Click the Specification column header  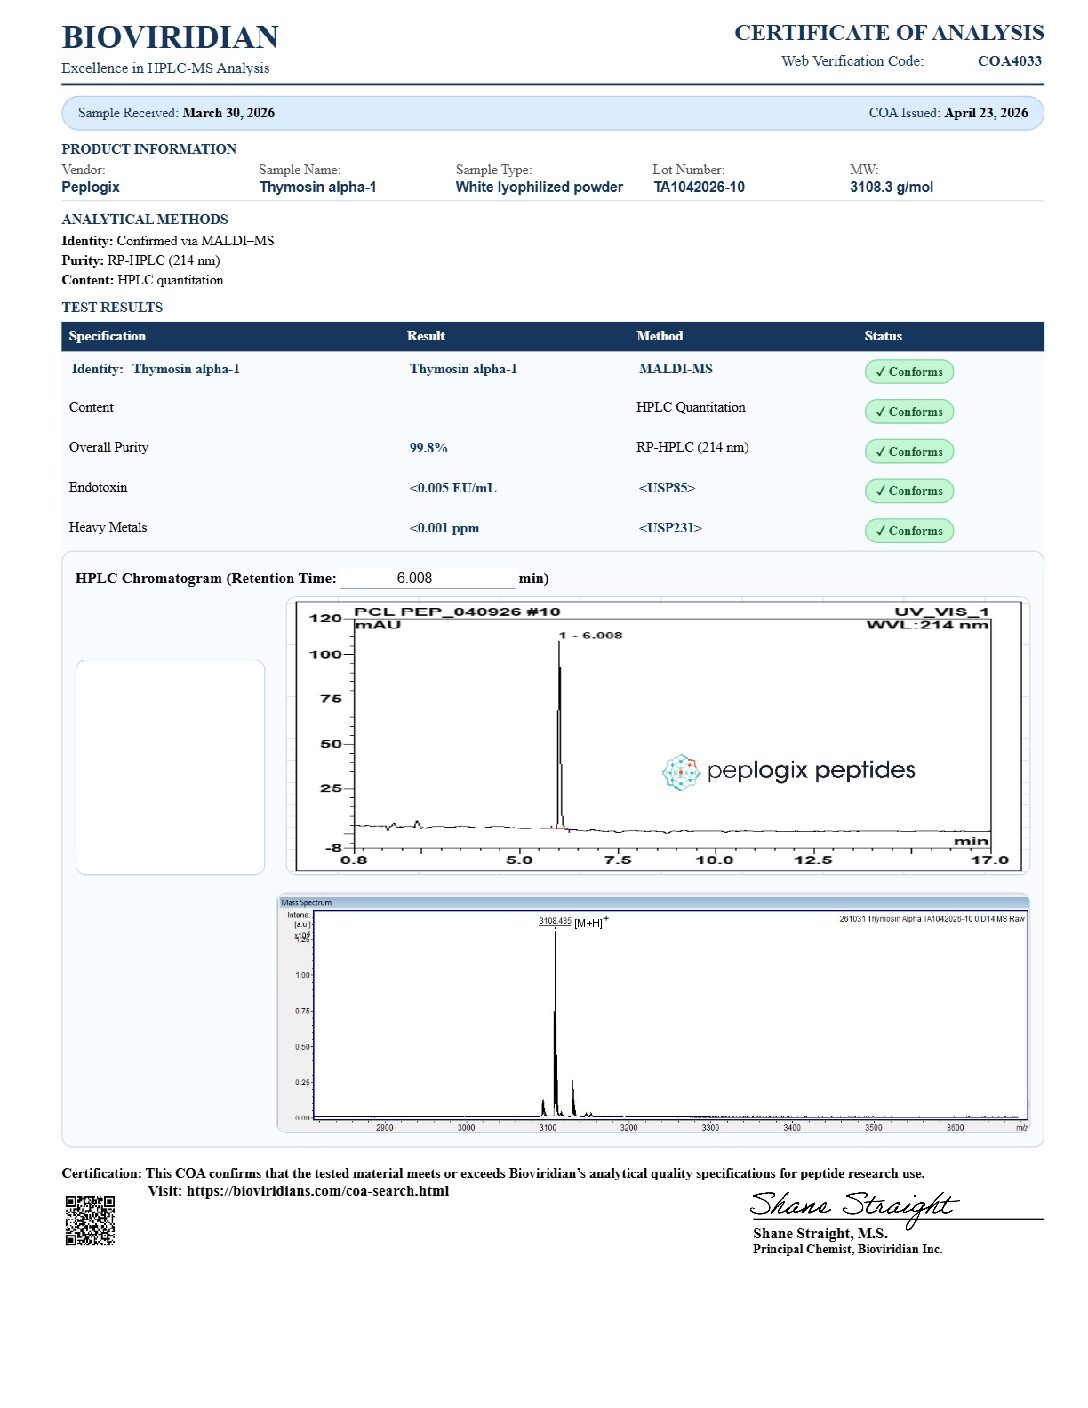click(x=107, y=336)
